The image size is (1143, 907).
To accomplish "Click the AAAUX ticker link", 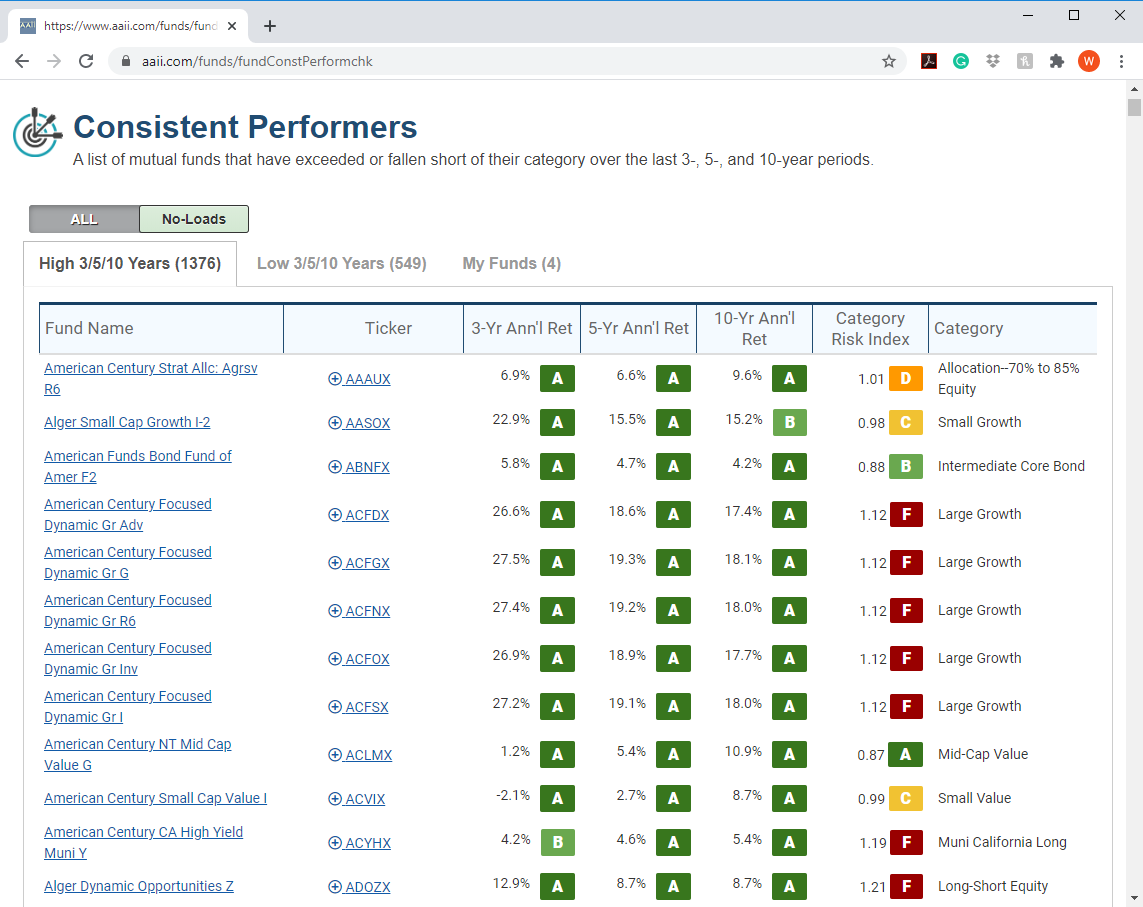I will tap(368, 379).
